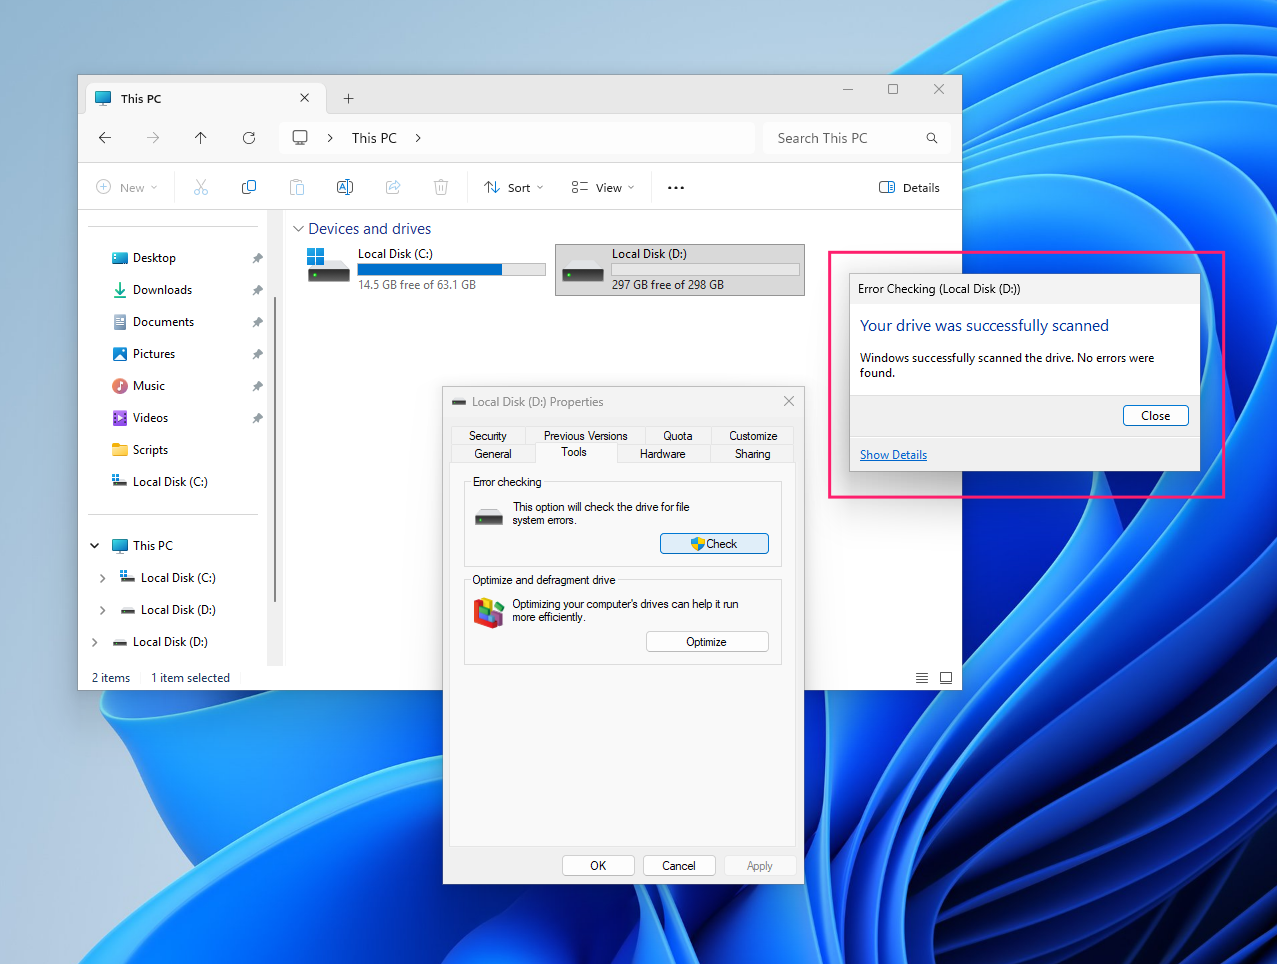
Task: Expand Local Disk (C:) under This PC
Action: (103, 578)
